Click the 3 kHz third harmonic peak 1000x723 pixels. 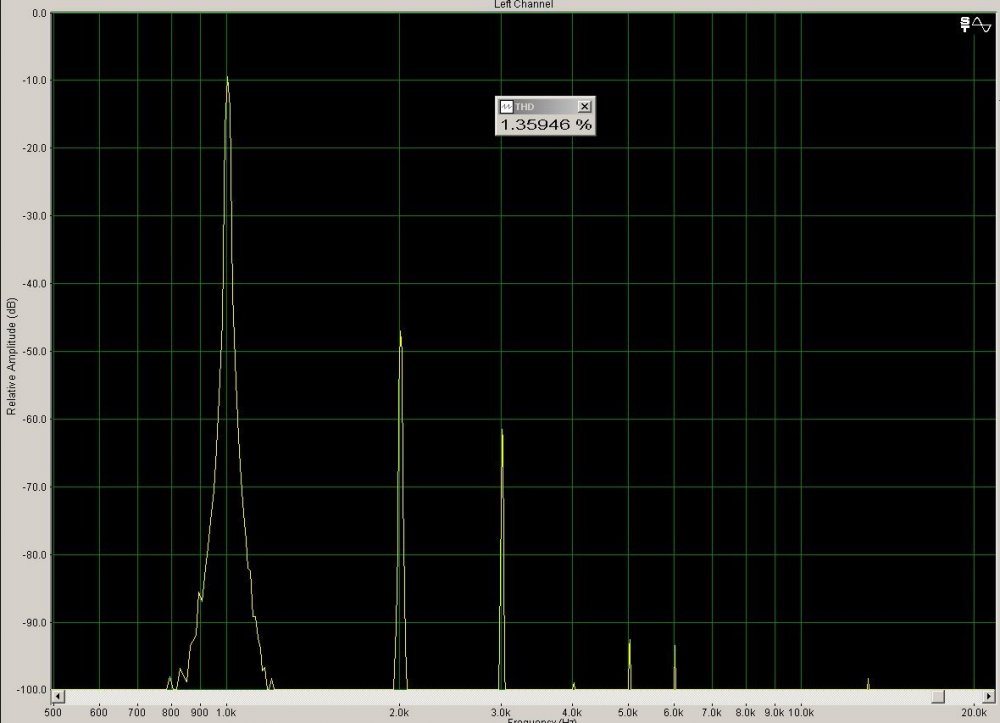[x=502, y=431]
